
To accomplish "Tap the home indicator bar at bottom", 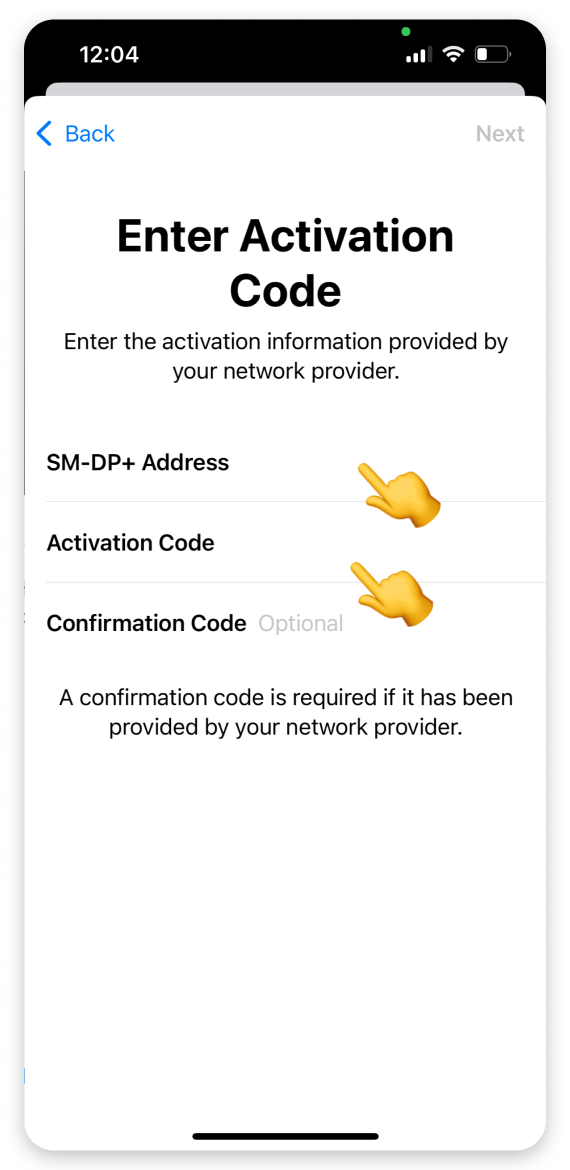I will 286,1136.
